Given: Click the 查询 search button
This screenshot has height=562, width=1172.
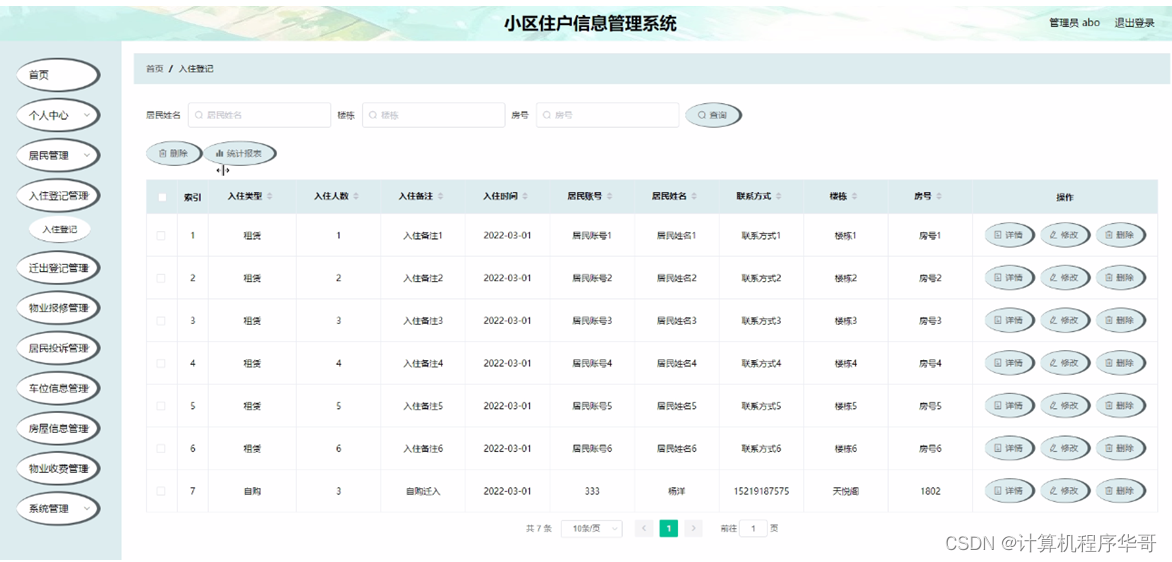Looking at the screenshot, I should [x=713, y=115].
